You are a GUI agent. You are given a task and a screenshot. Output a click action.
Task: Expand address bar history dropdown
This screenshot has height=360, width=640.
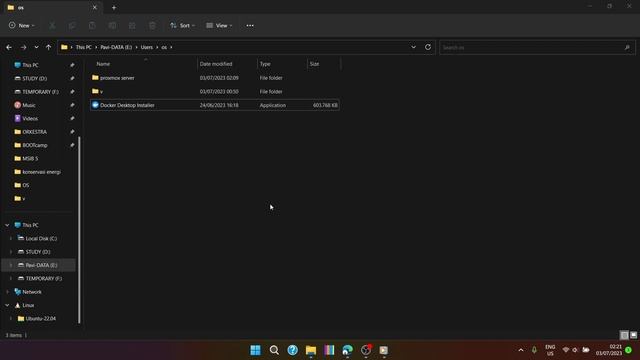[x=413, y=47]
